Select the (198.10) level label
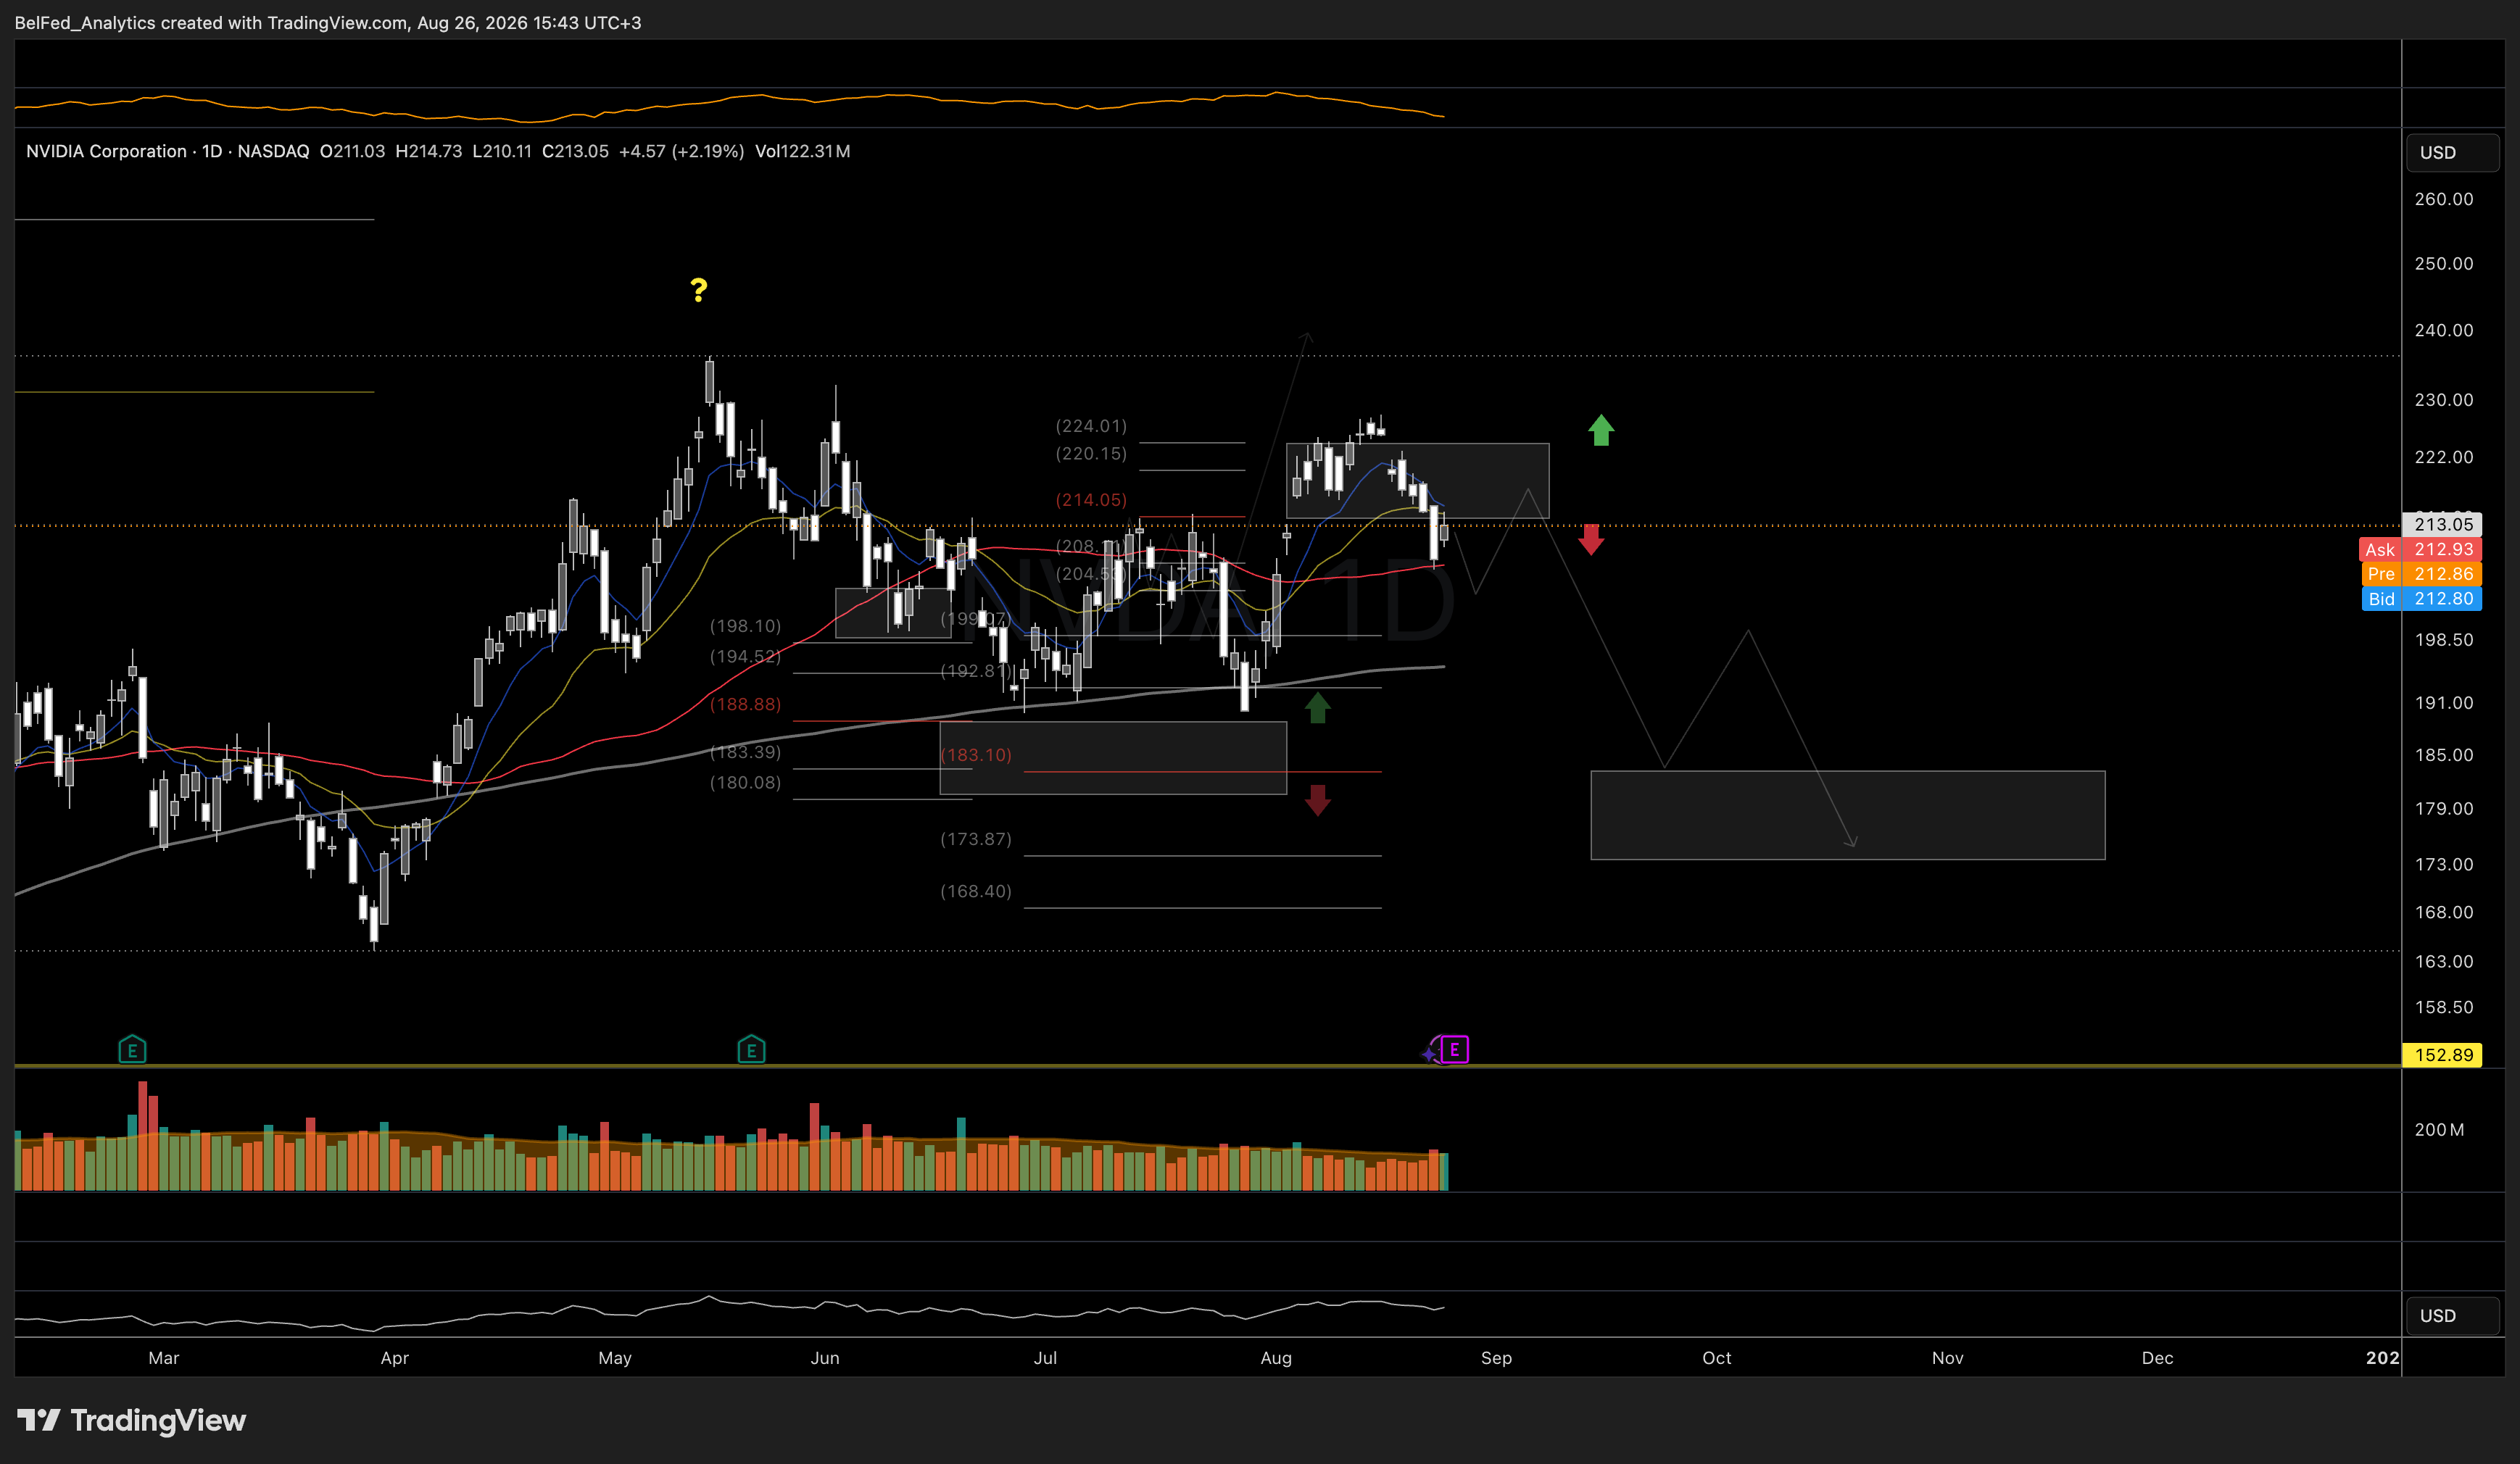The image size is (2520, 1464). (745, 626)
